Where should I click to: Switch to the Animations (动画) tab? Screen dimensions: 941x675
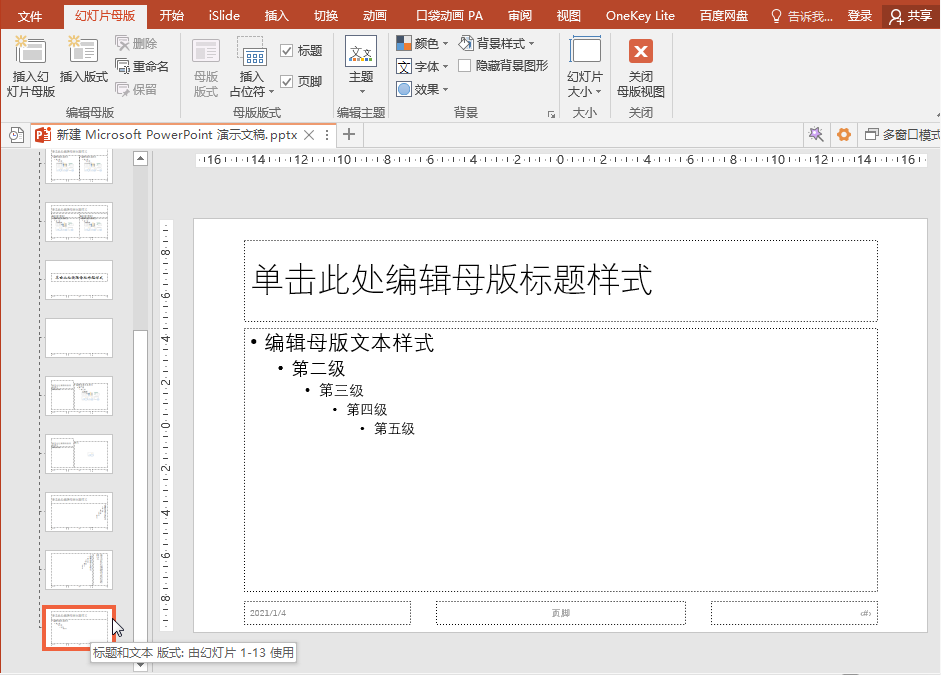[375, 16]
